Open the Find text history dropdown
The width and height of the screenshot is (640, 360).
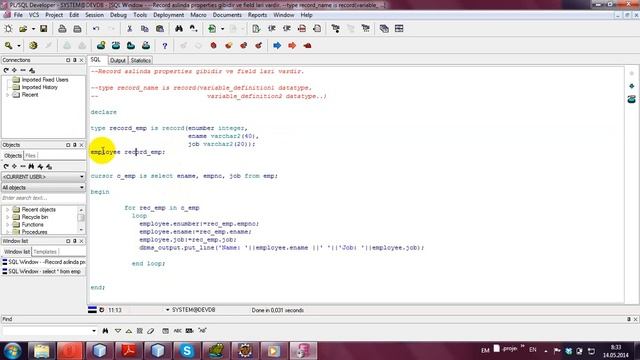point(94,331)
